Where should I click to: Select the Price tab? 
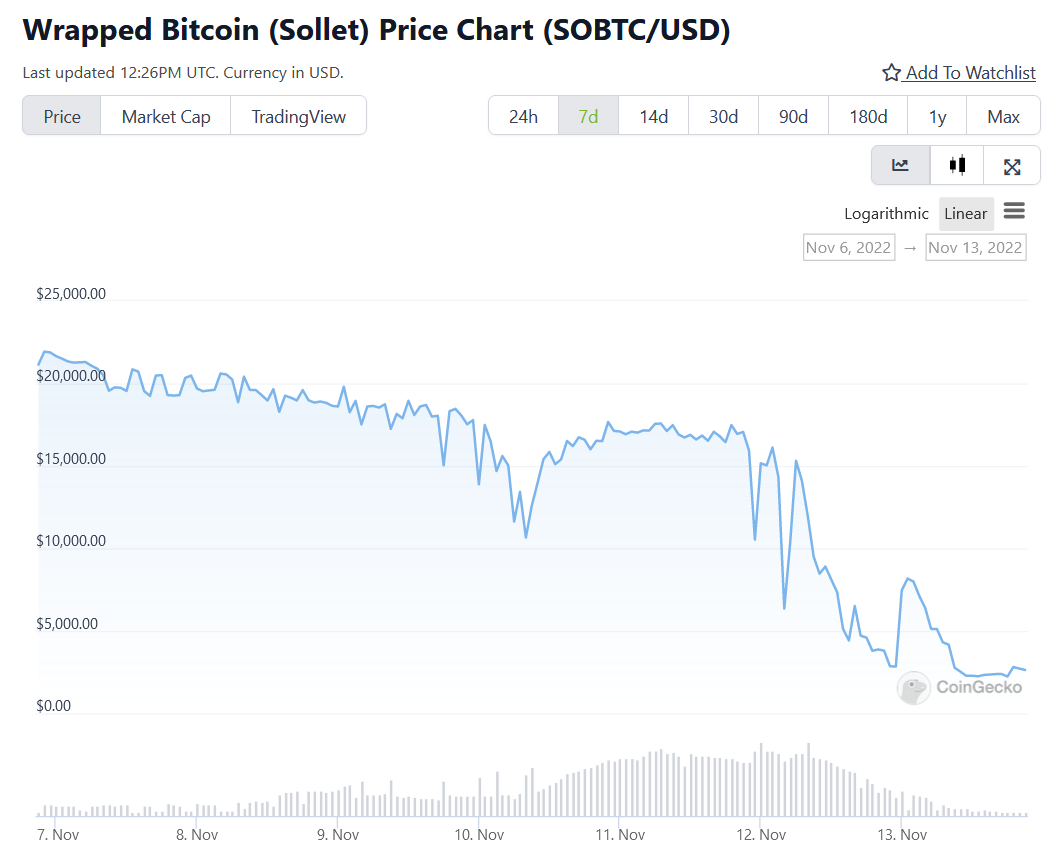62,116
